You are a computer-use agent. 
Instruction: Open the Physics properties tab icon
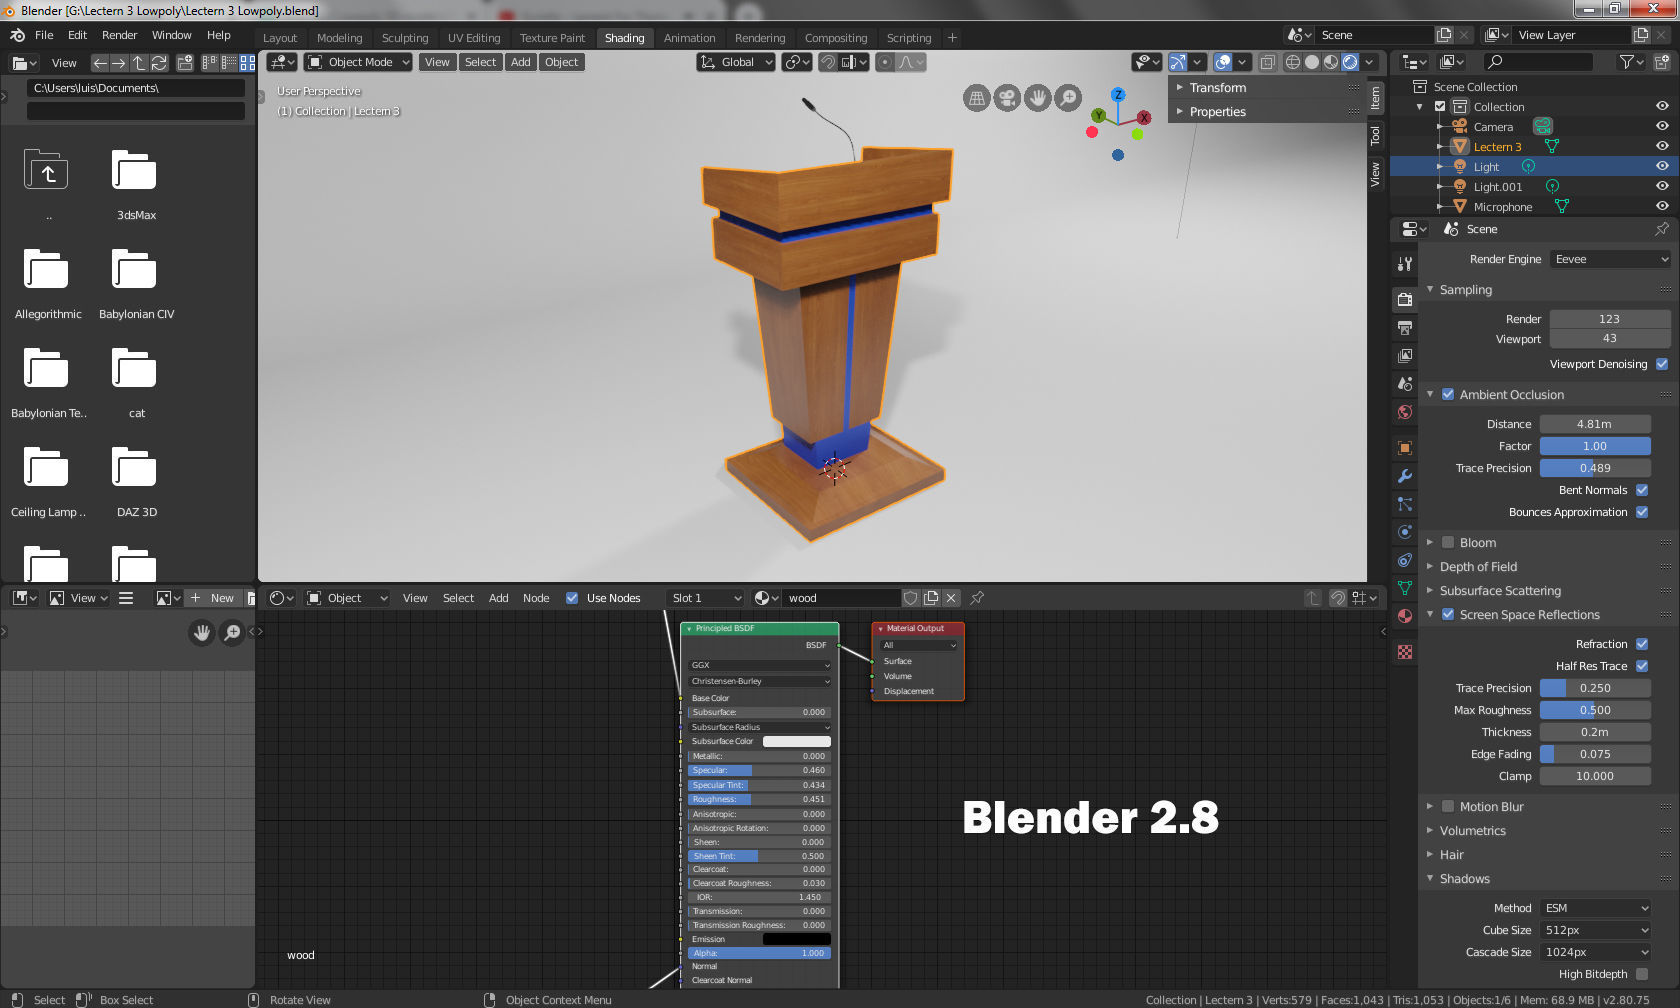coord(1405,532)
